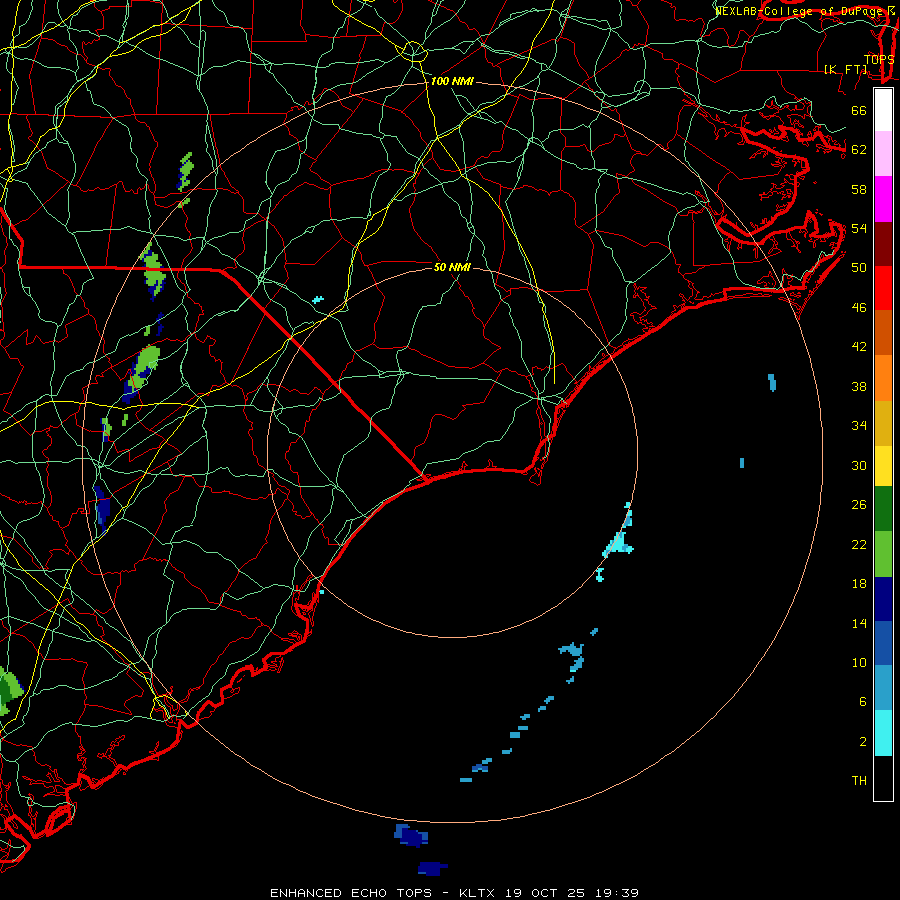Pick the bright yellow legend swatch
The image size is (900, 900).
(883, 465)
